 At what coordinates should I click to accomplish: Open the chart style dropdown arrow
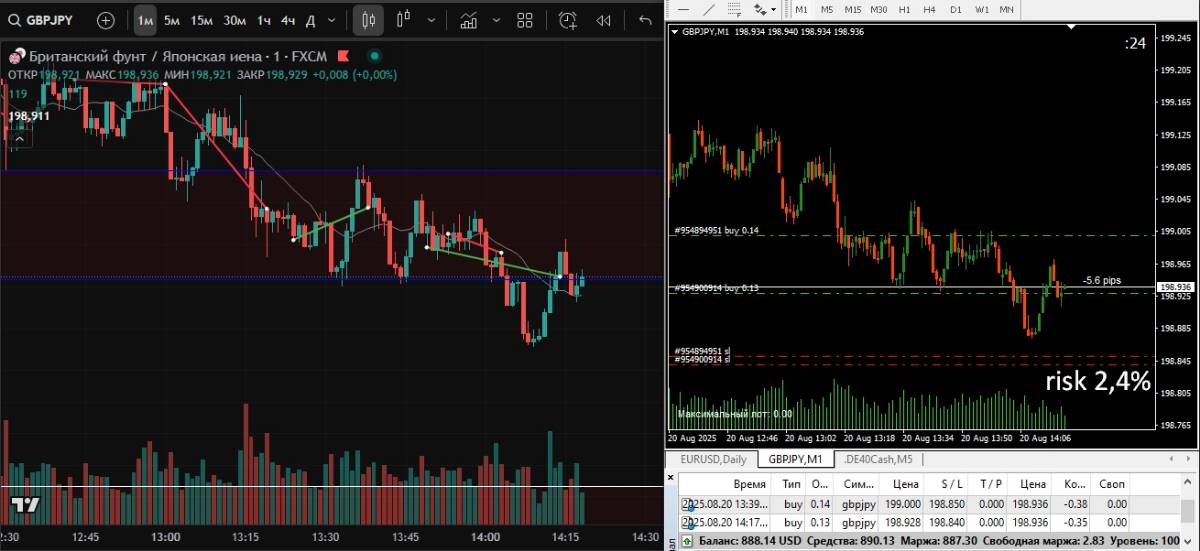(431, 20)
